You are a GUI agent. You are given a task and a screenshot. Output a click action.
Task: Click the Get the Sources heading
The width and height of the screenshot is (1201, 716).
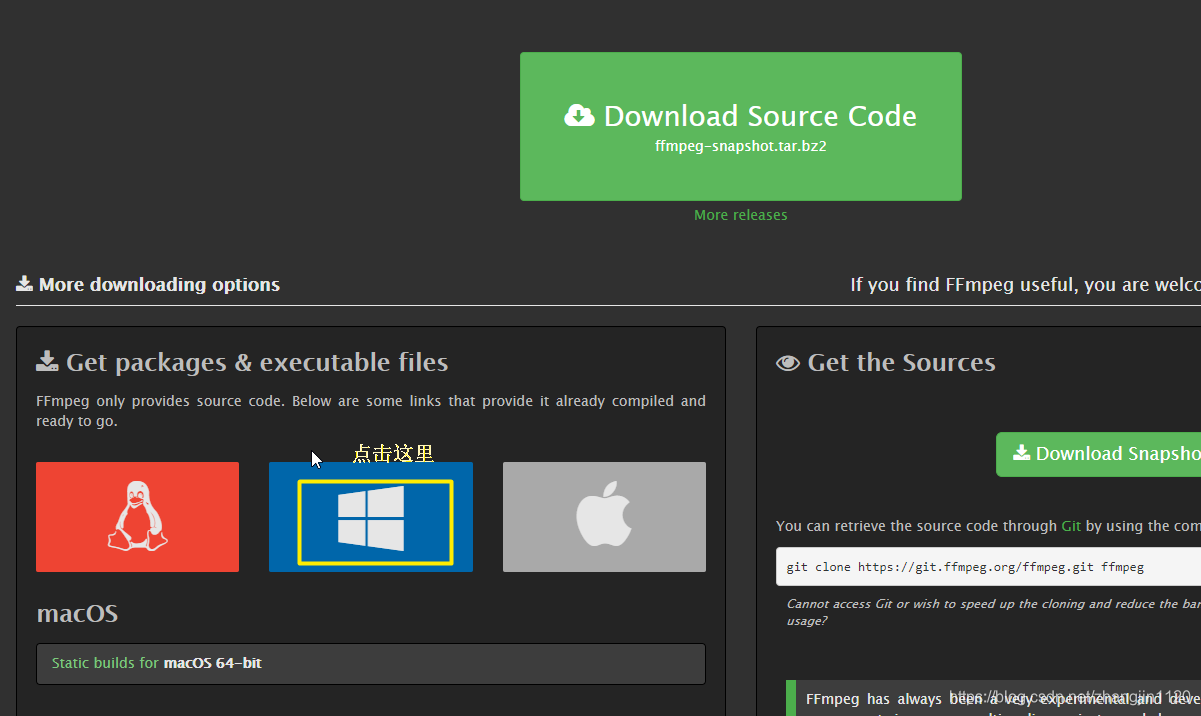886,362
